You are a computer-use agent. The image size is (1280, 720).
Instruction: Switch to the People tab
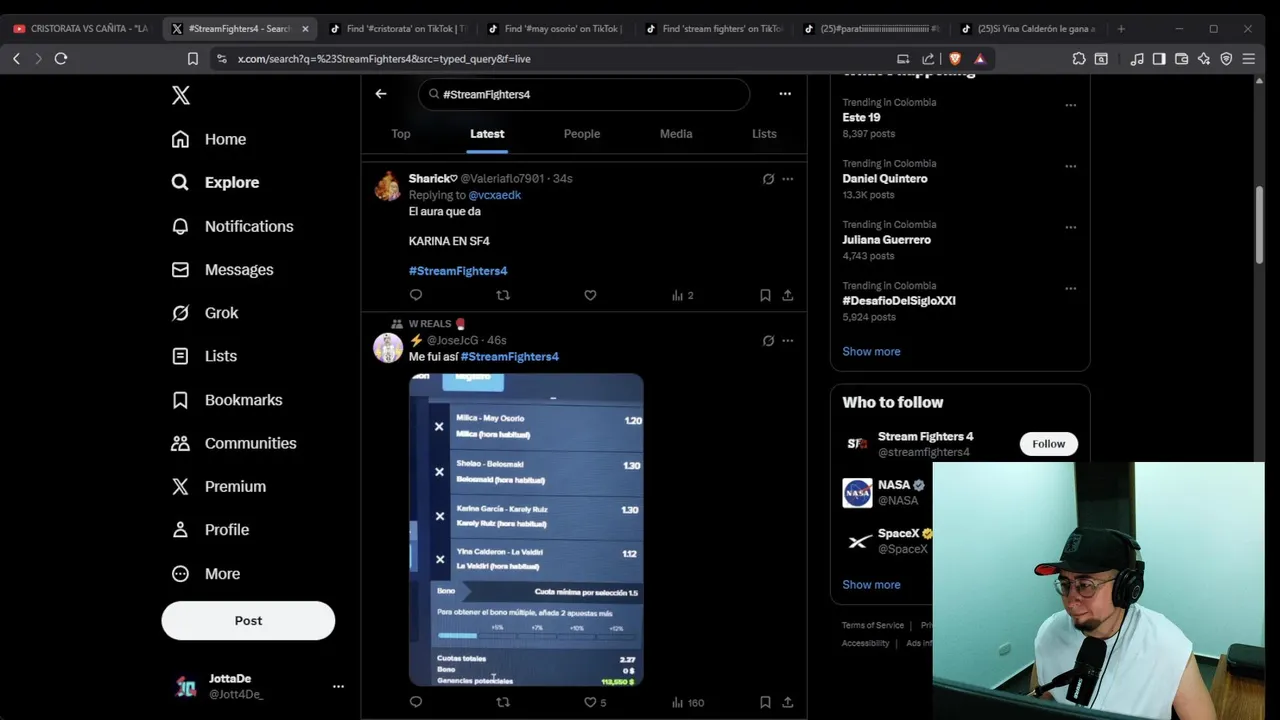click(582, 133)
